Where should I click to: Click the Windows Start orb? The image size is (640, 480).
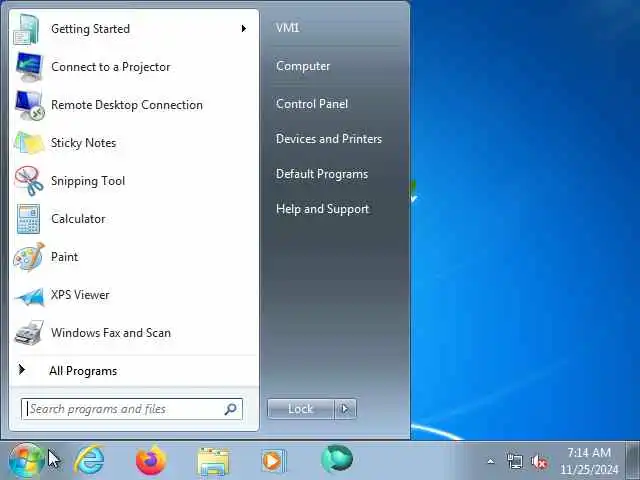26,460
